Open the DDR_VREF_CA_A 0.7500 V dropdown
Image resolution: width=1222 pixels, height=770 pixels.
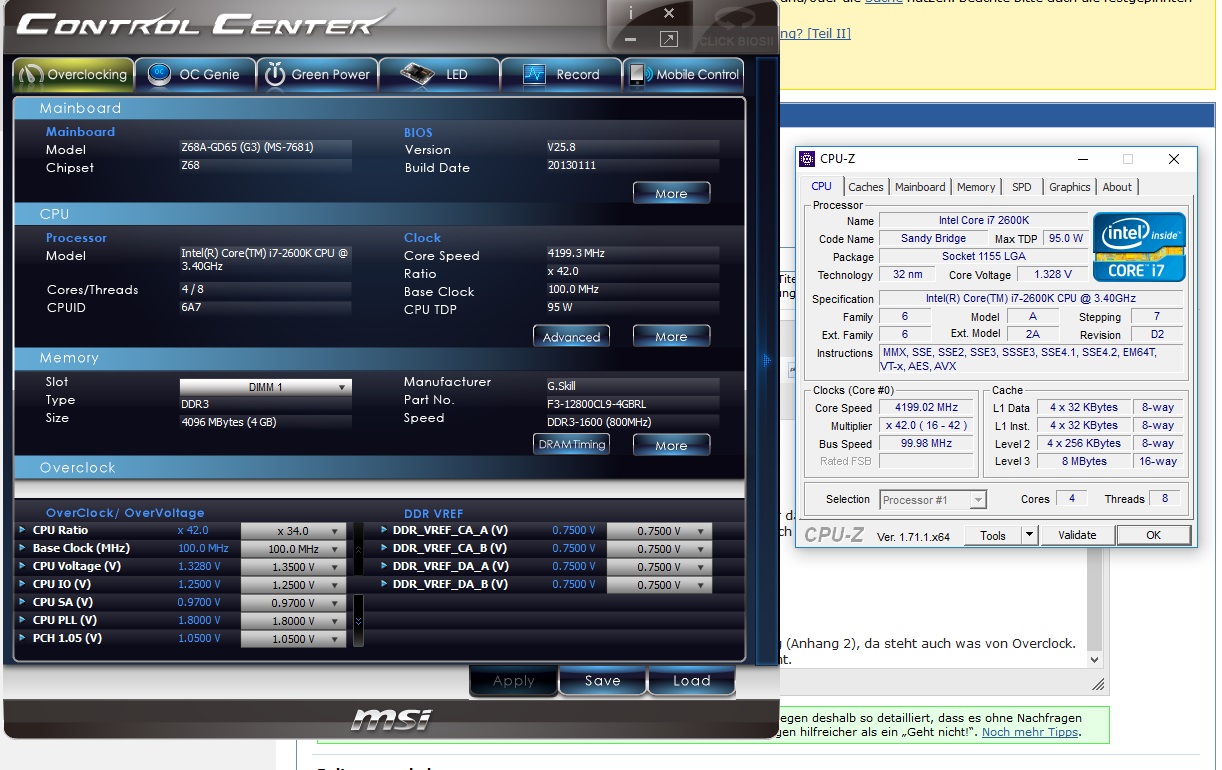659,531
